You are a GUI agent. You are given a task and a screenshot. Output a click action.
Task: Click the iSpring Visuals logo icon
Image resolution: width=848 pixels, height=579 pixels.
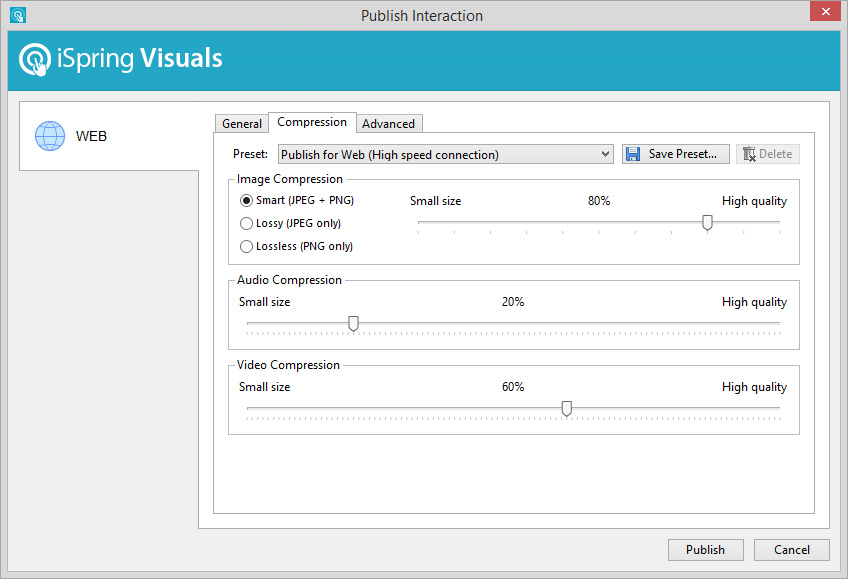[x=35, y=59]
